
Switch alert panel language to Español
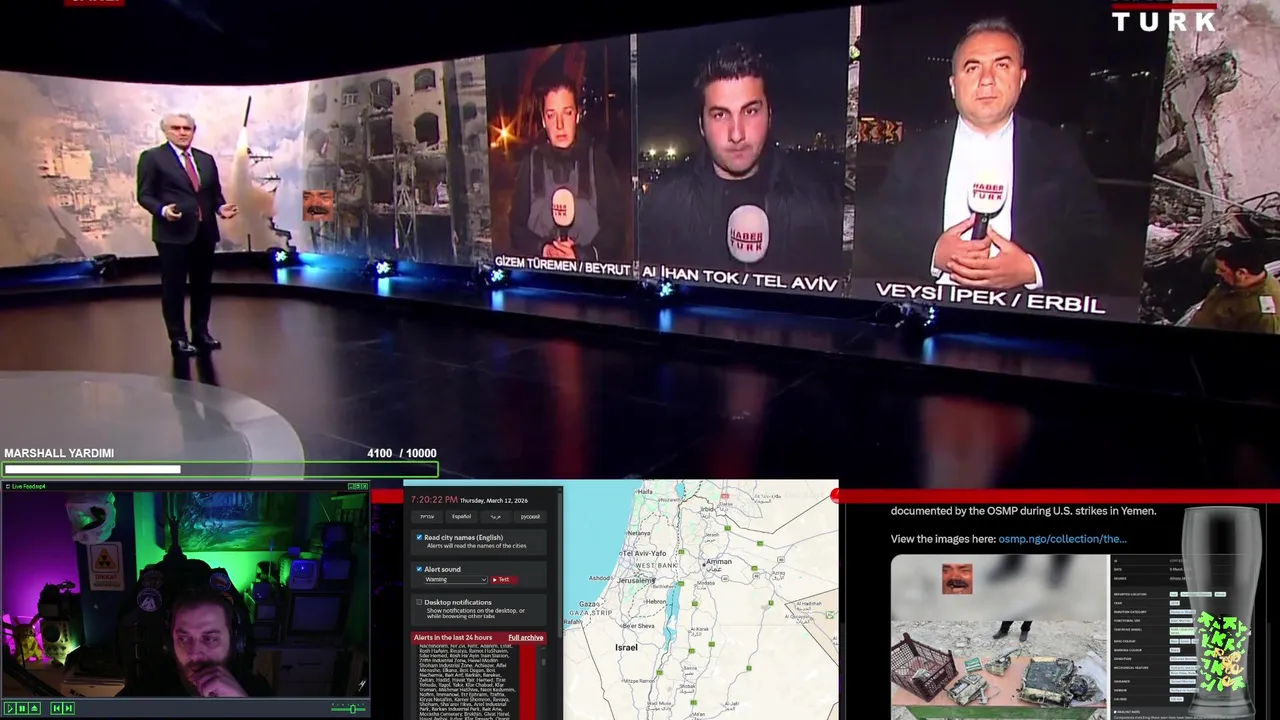(x=461, y=517)
